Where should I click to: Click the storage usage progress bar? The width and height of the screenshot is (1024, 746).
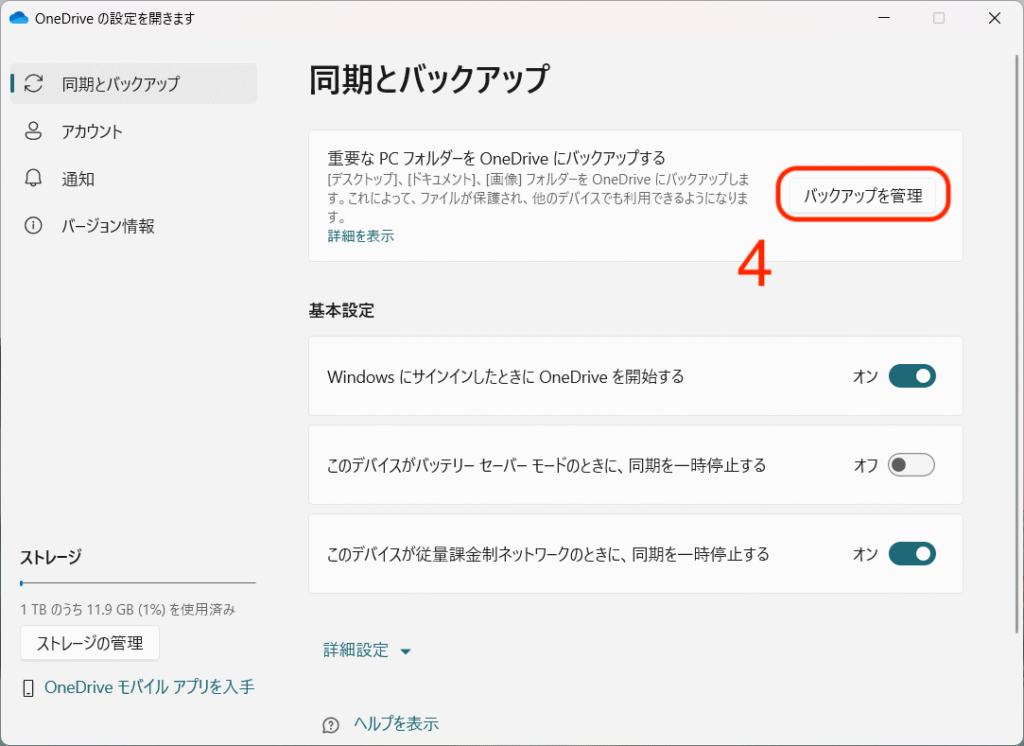click(138, 583)
